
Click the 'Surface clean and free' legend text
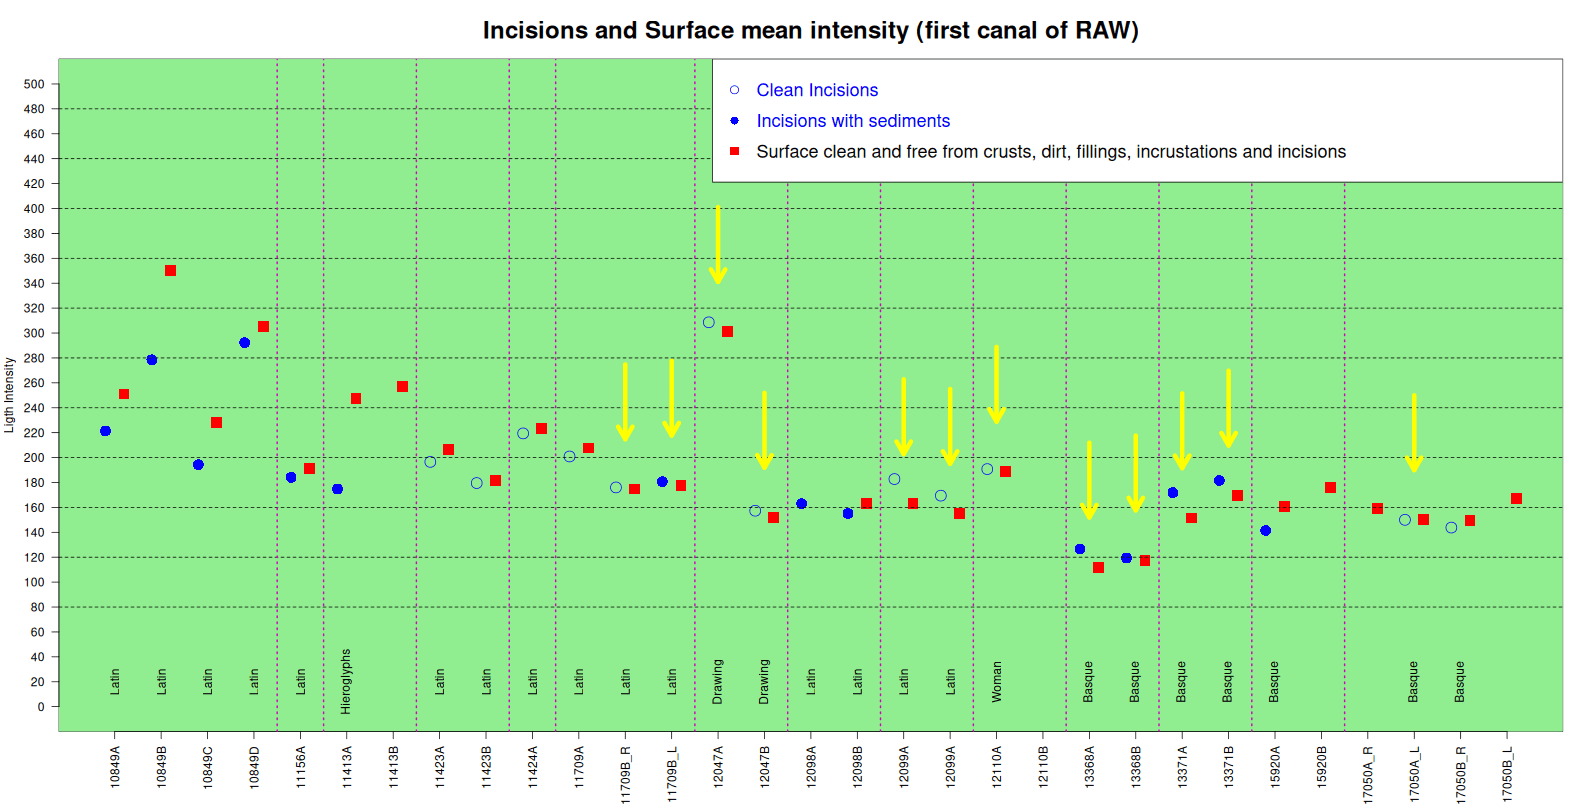coord(1051,152)
